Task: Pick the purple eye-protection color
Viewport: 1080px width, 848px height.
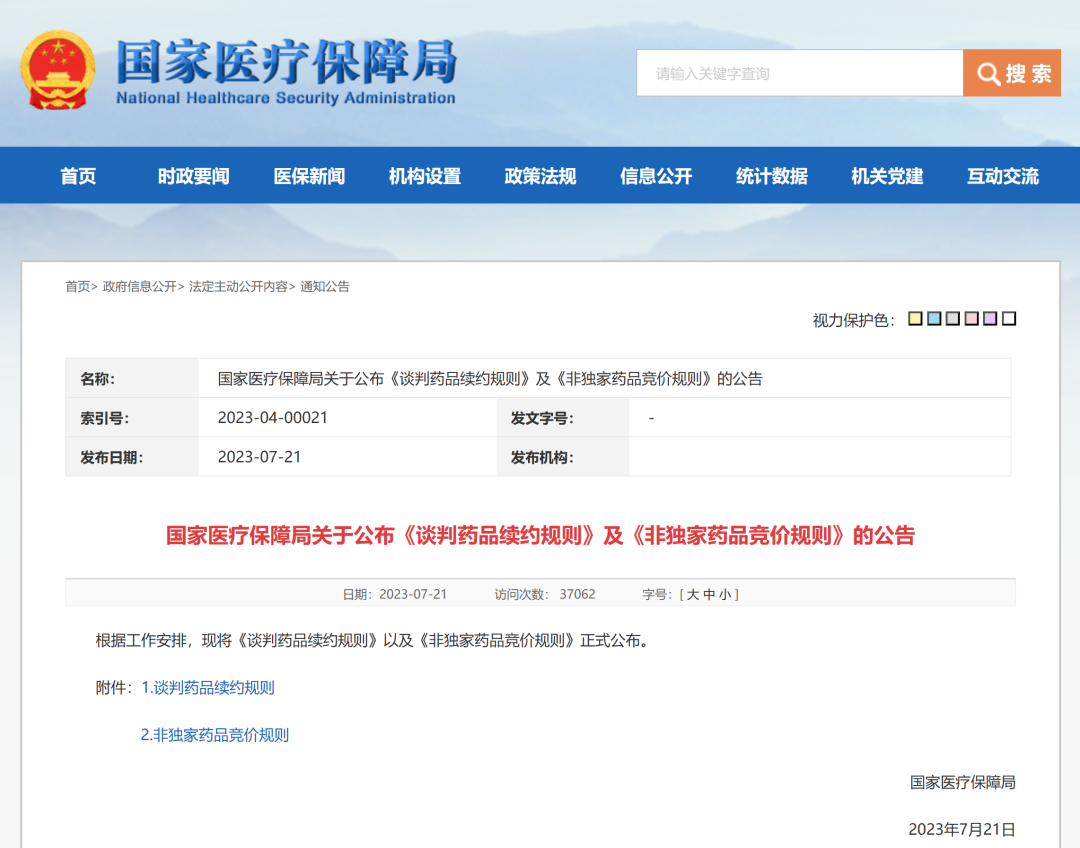Action: pos(990,318)
